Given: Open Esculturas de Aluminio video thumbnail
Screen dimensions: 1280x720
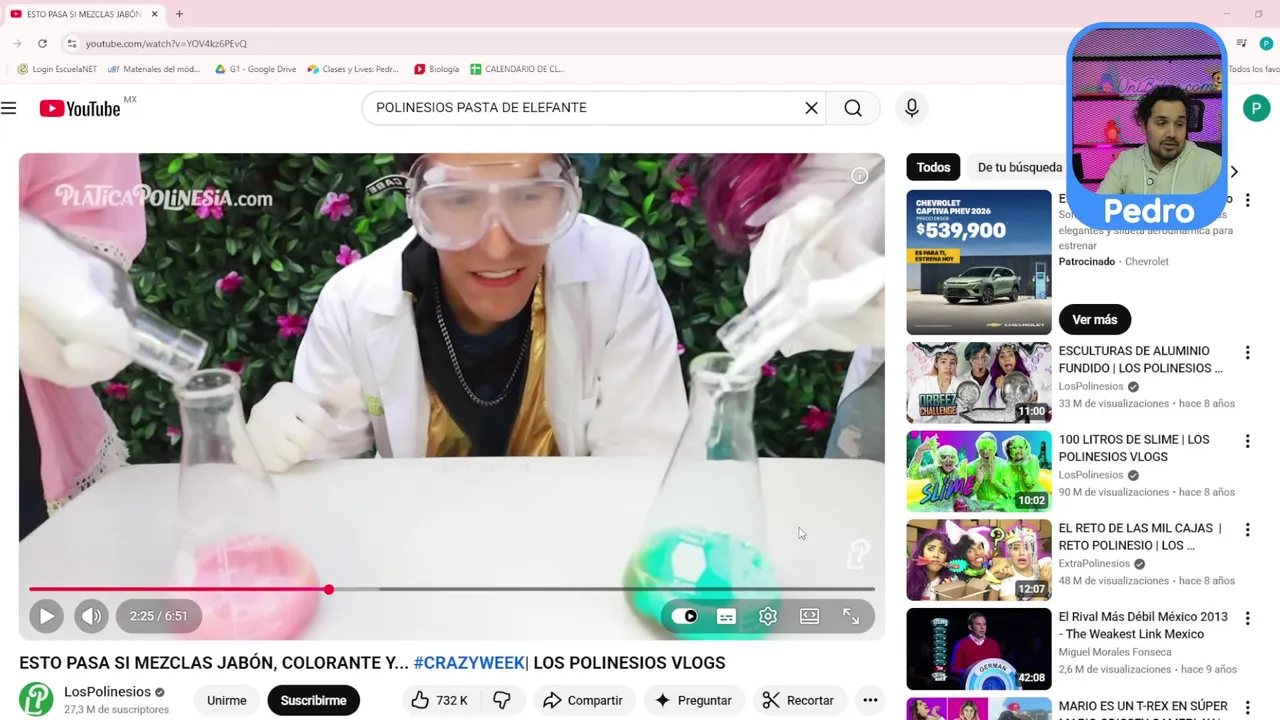Looking at the screenshot, I should 978,383.
